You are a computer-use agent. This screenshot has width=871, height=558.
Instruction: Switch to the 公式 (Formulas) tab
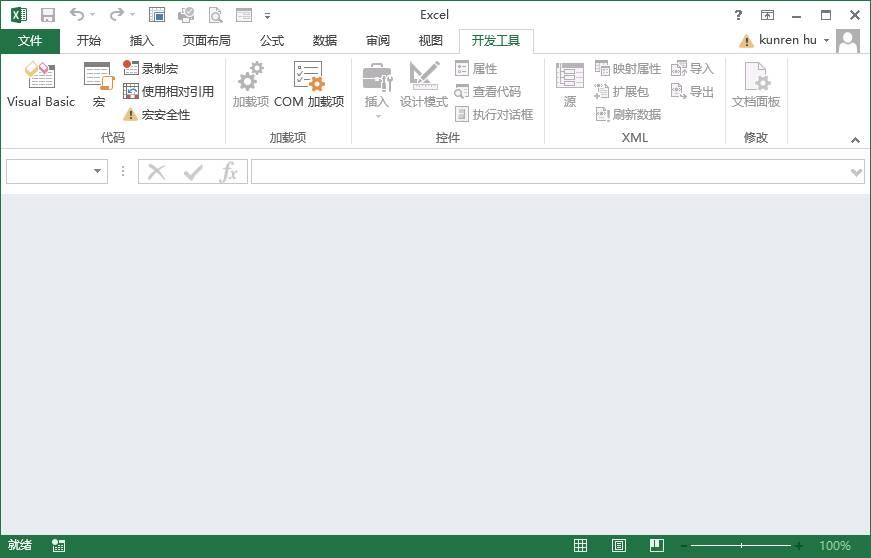click(x=271, y=41)
